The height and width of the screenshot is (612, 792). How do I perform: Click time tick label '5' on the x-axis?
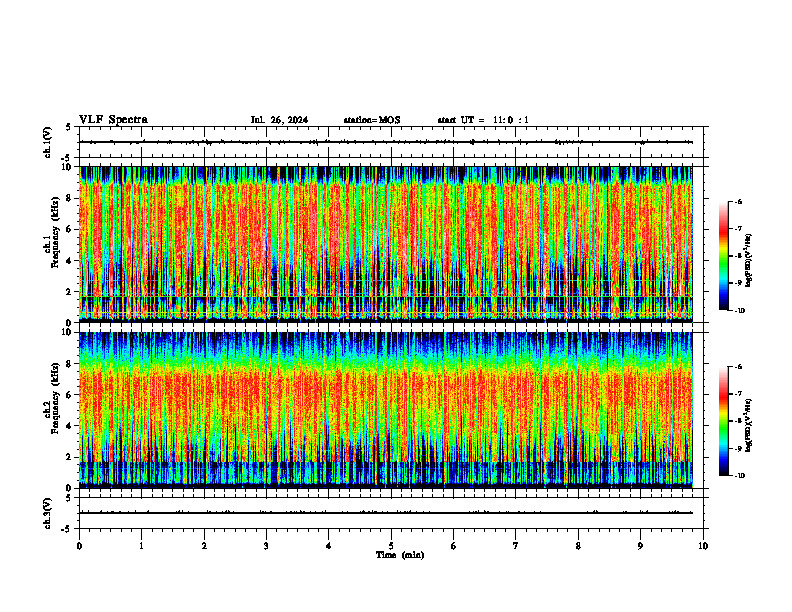coord(391,546)
